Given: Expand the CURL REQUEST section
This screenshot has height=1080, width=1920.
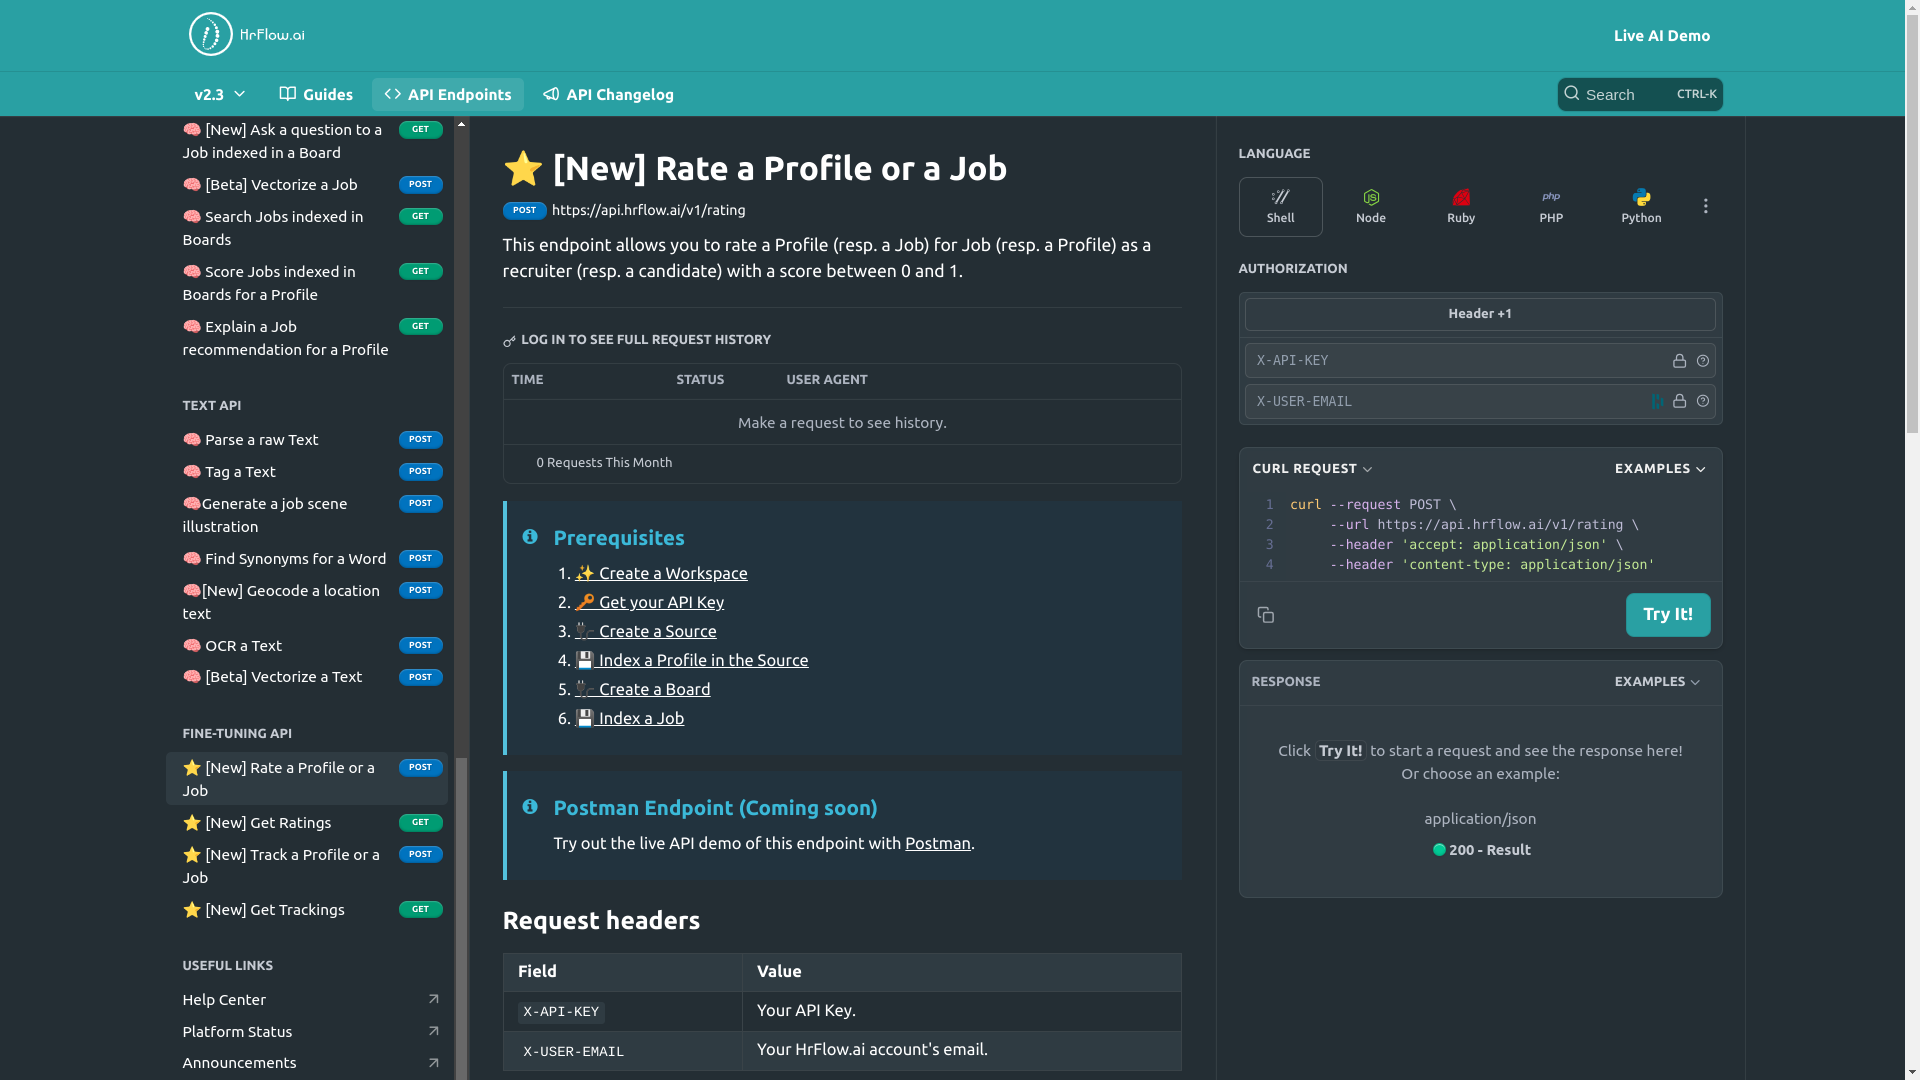Looking at the screenshot, I should (1311, 468).
